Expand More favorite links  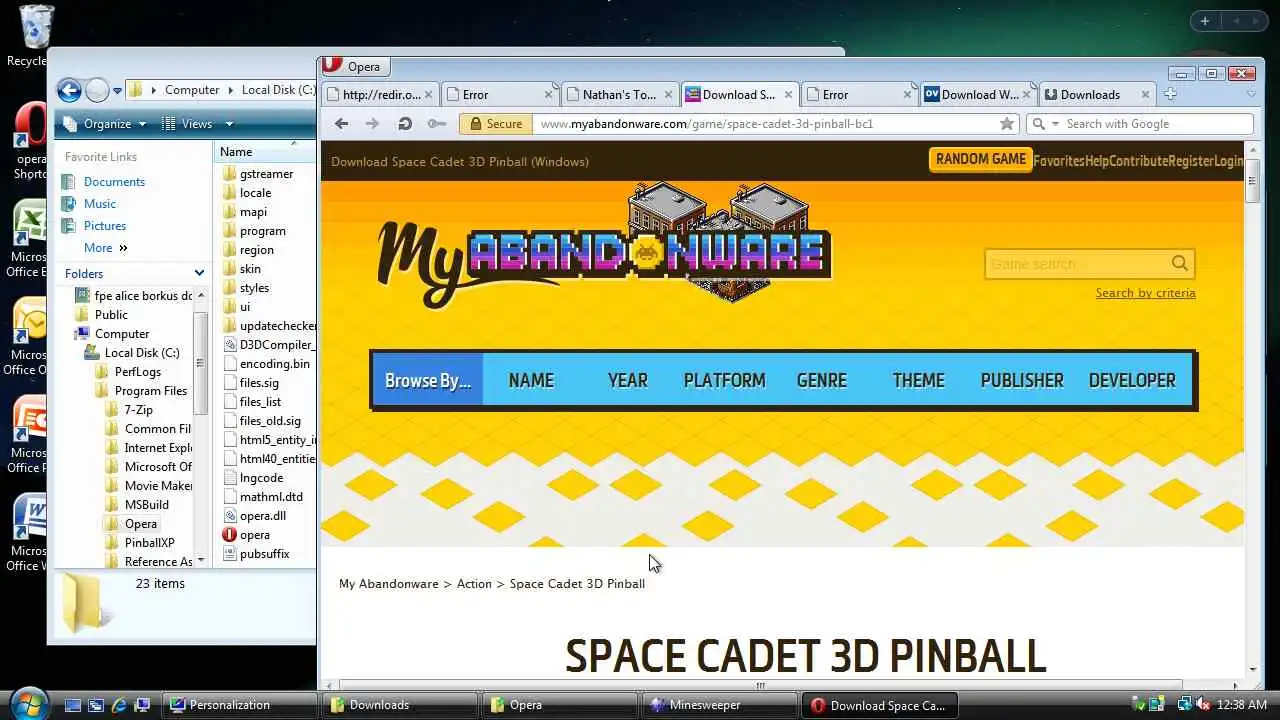(106, 248)
